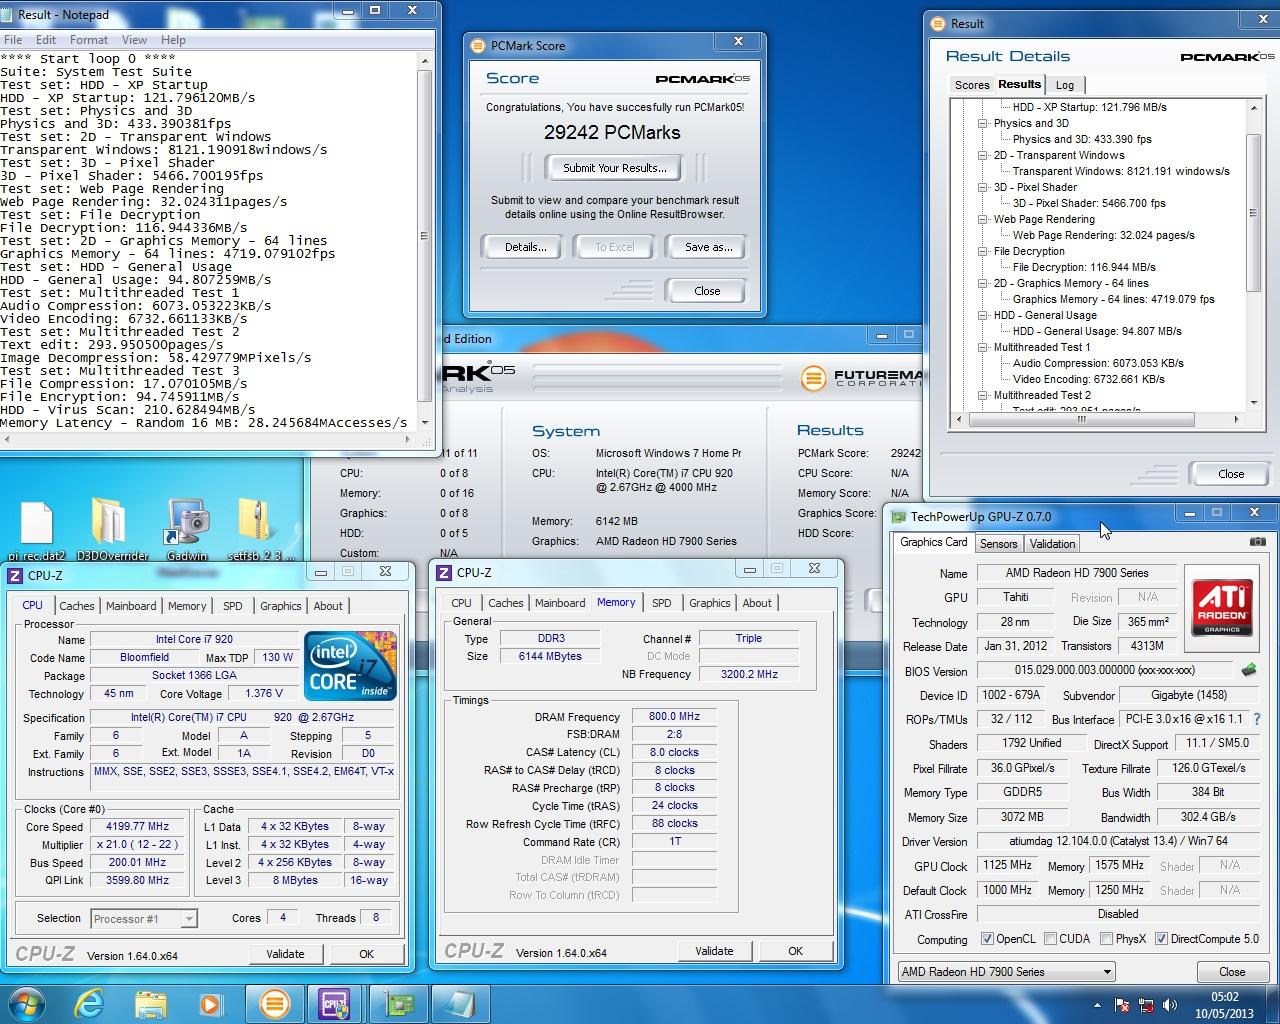Switch to Notepad taskbar icon
The height and width of the screenshot is (1024, 1280).
click(461, 1003)
